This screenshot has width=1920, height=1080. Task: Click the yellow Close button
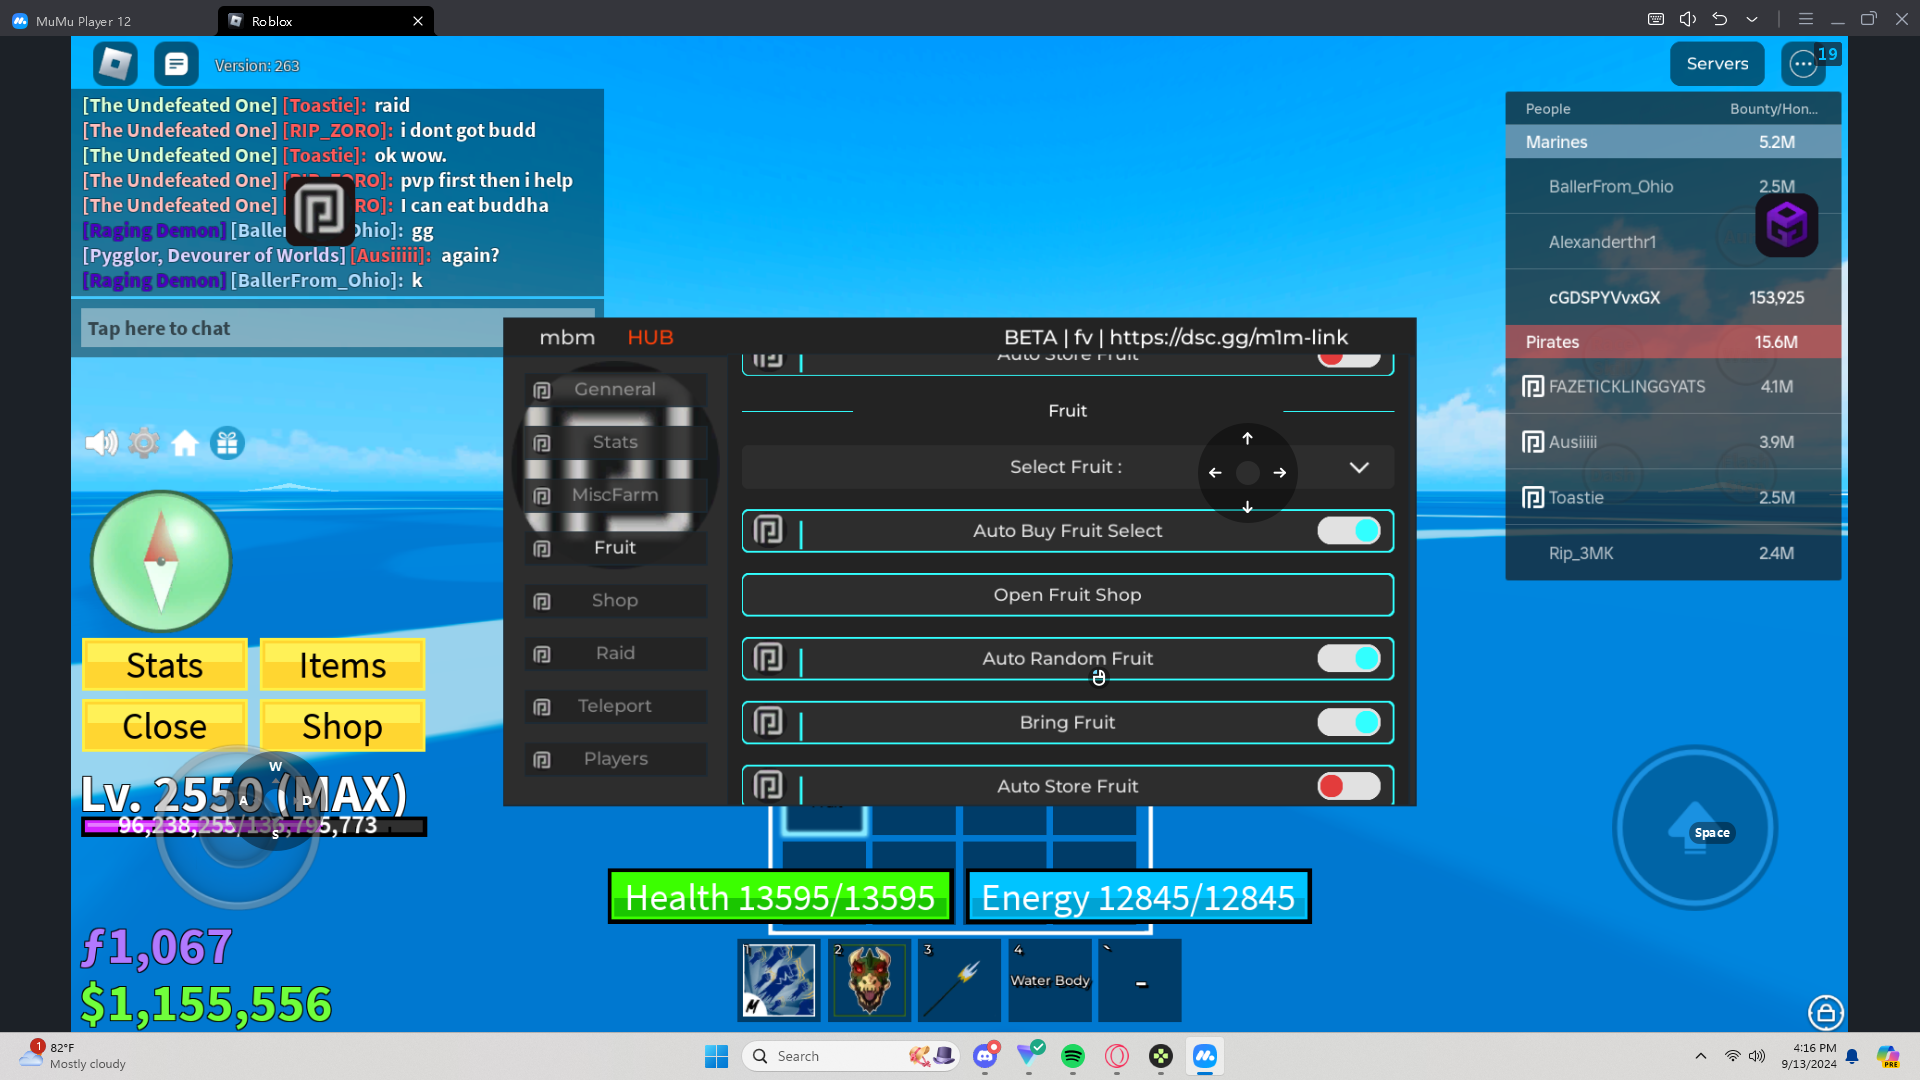pos(165,726)
